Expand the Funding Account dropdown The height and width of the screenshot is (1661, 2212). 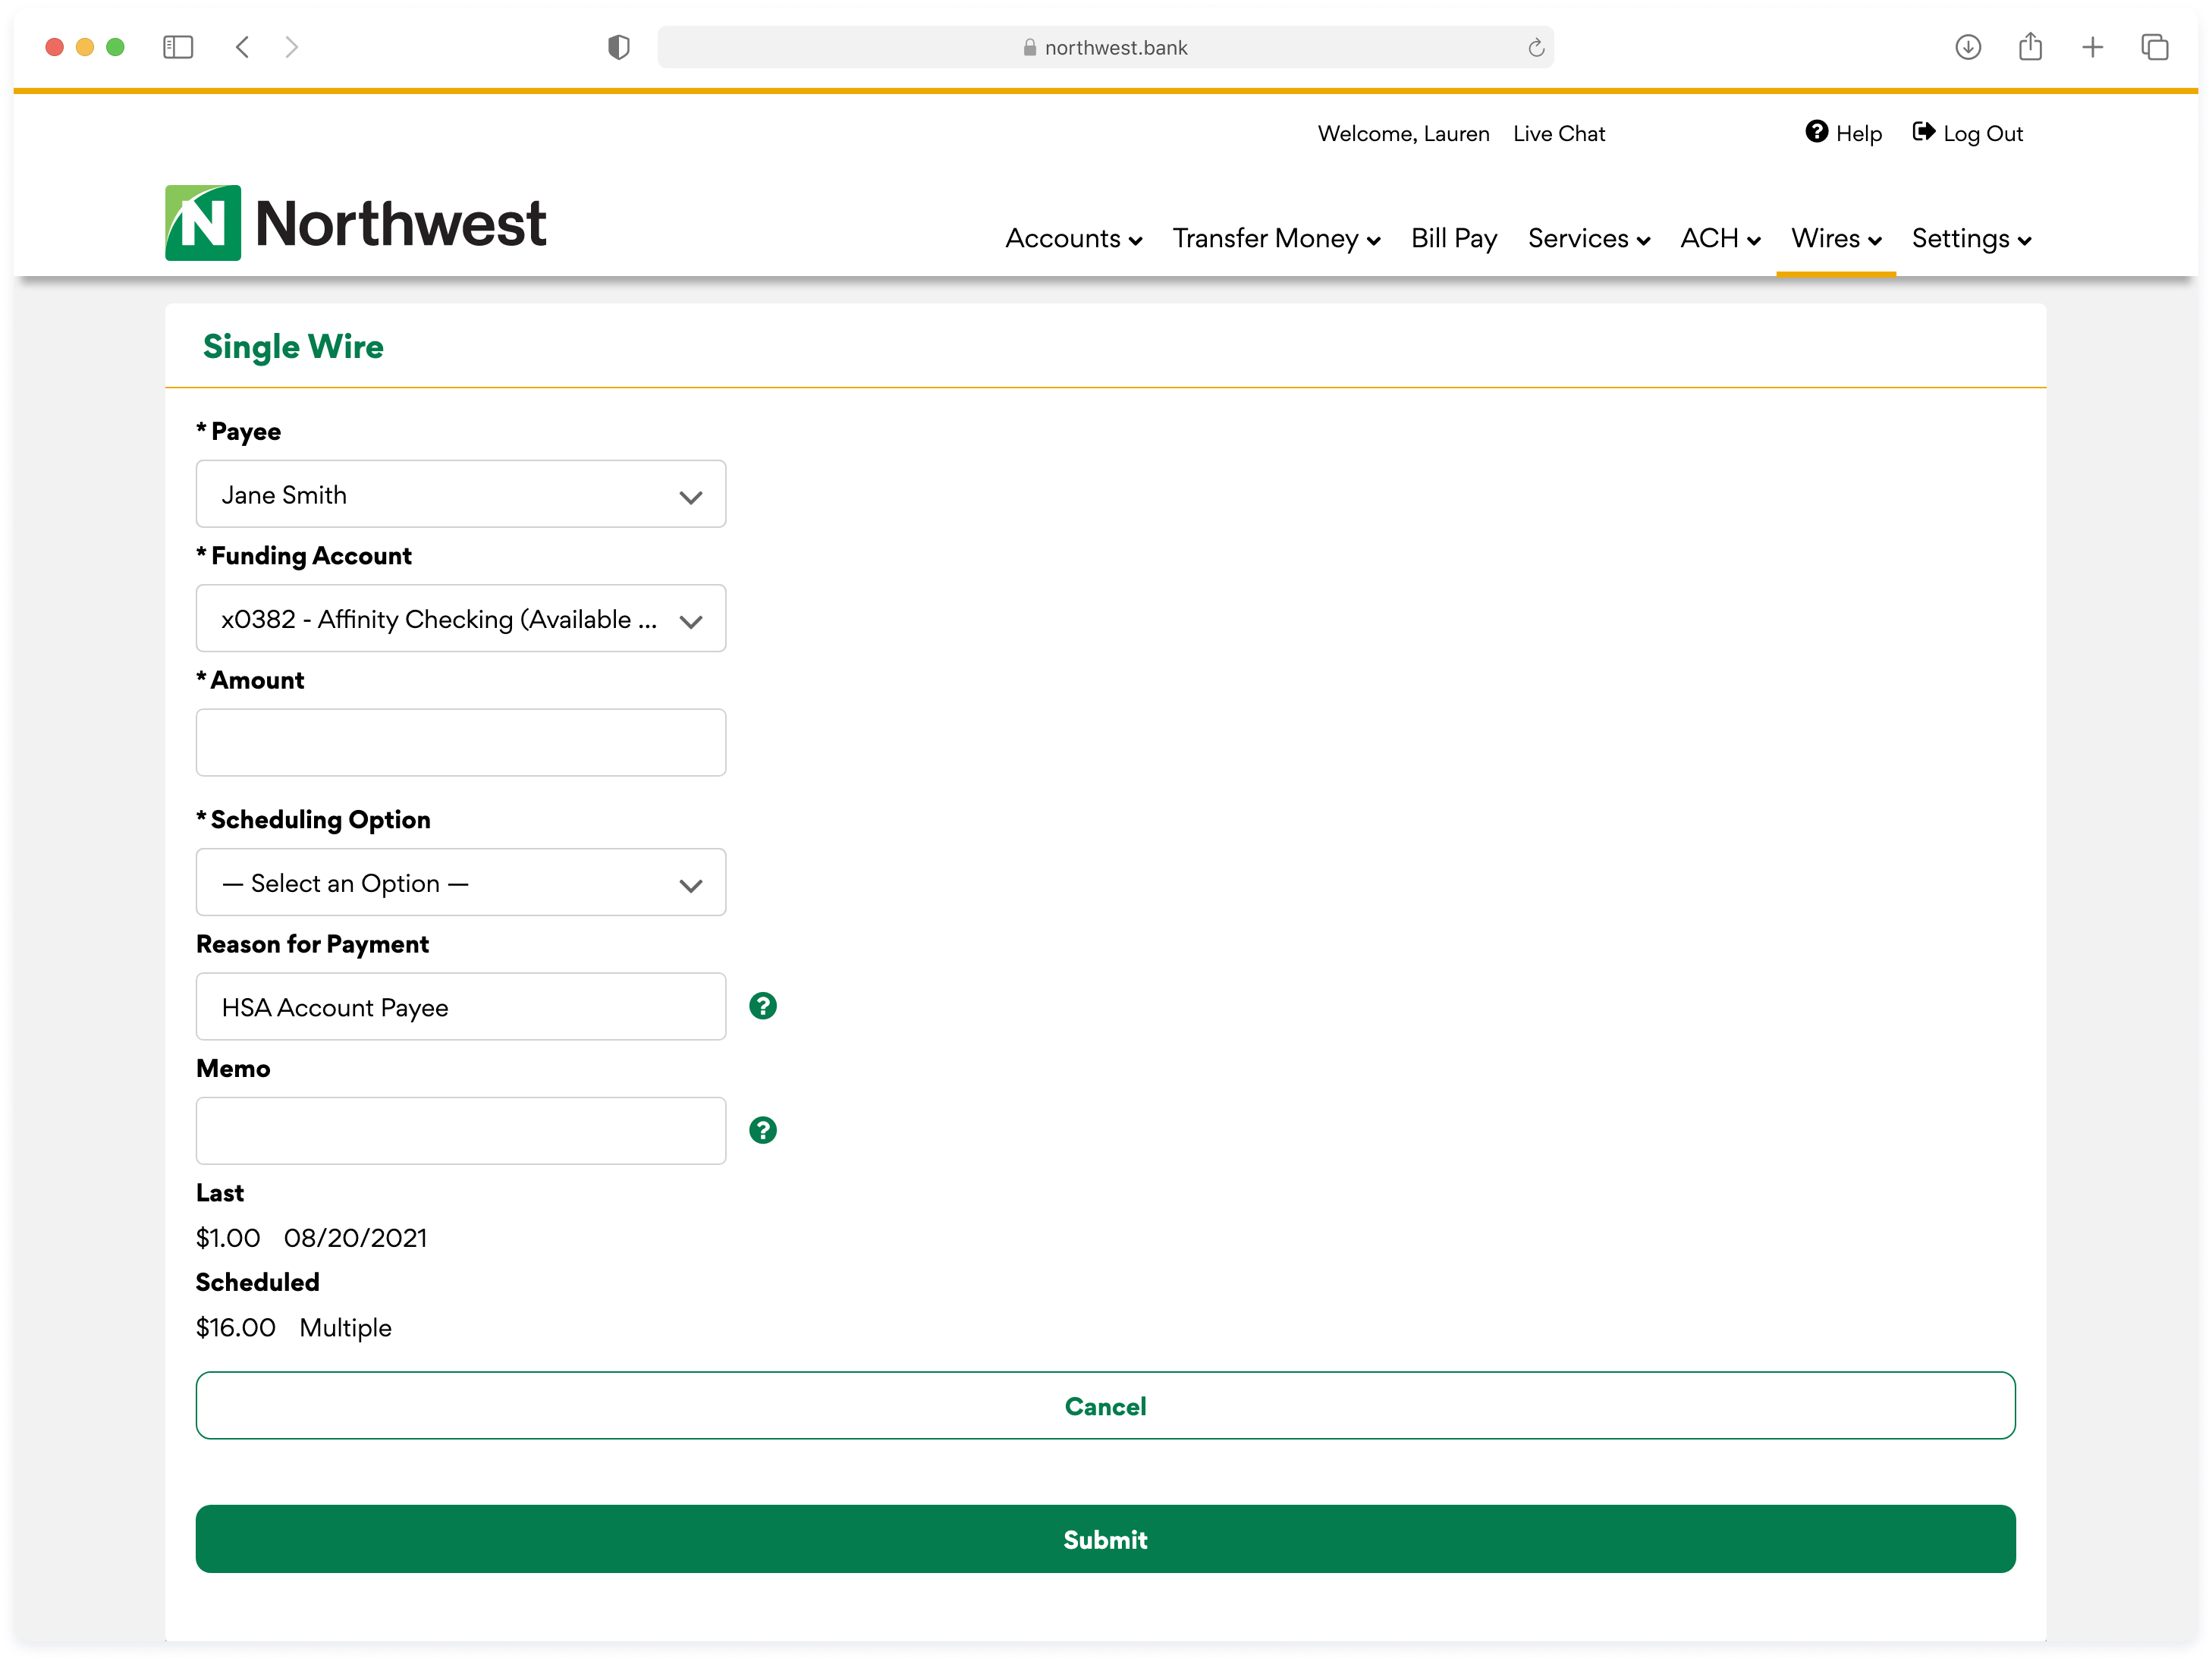pos(461,619)
